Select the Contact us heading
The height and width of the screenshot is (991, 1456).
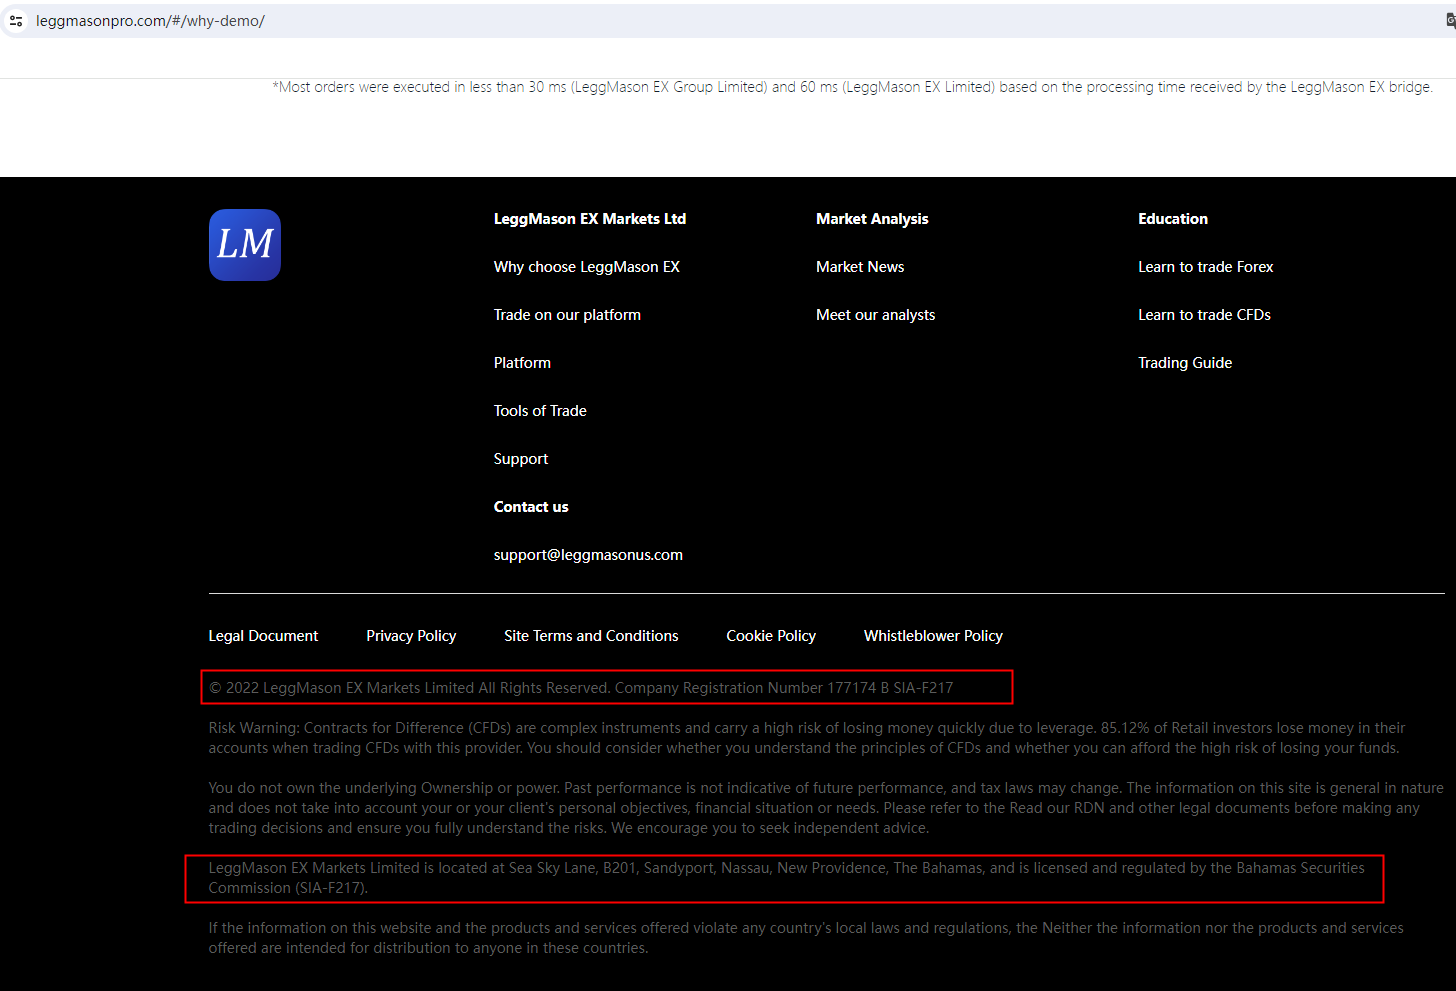click(531, 507)
